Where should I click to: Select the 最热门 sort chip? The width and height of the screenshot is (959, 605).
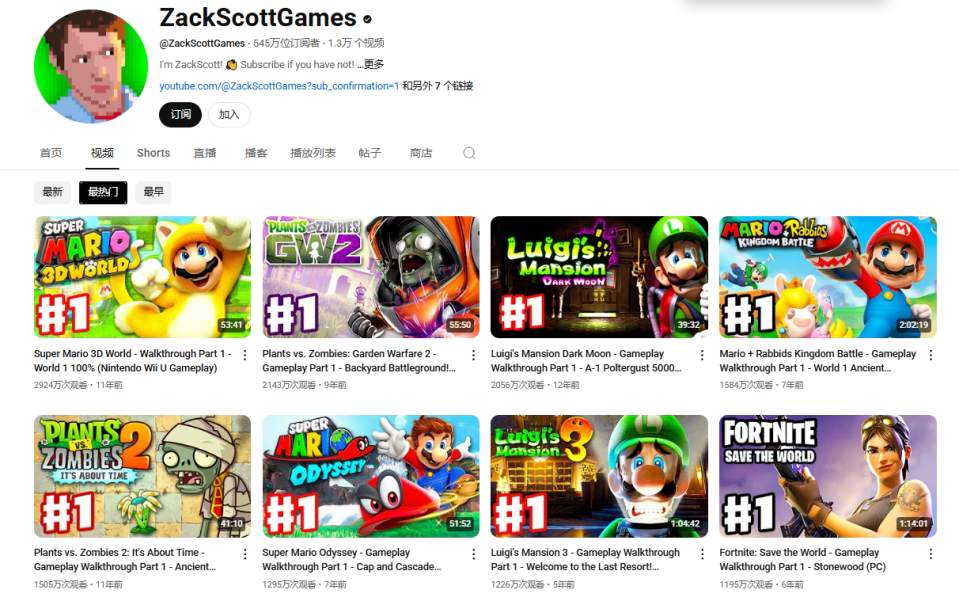[103, 192]
